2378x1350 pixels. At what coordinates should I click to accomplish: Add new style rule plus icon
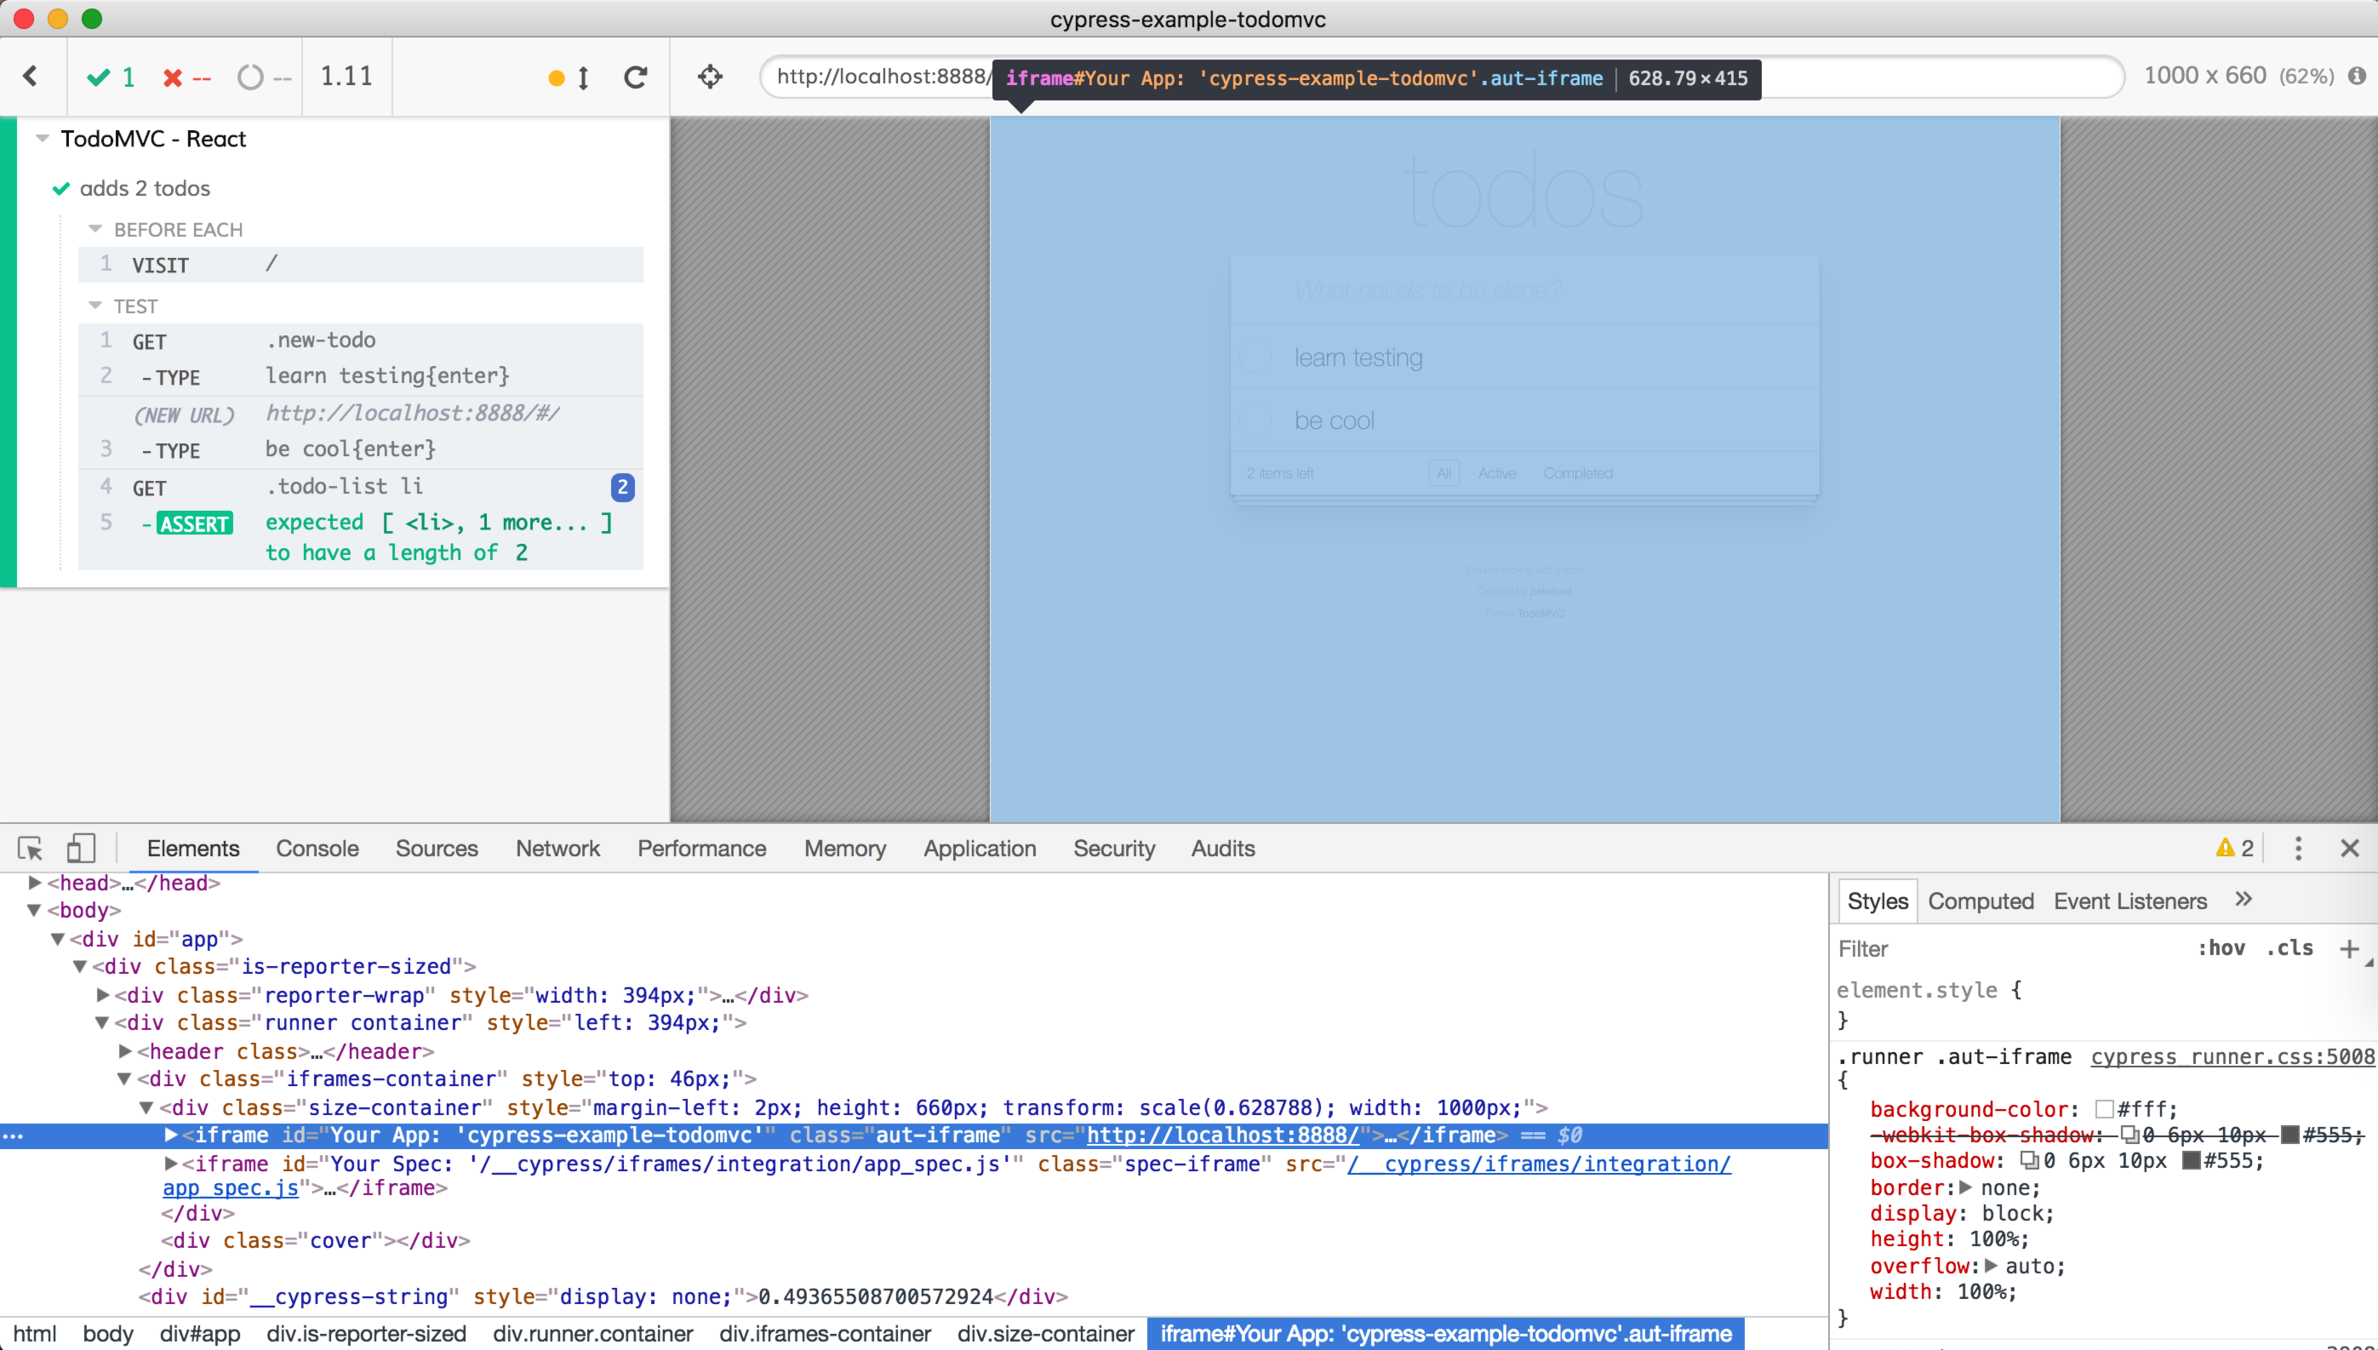pos(2349,948)
